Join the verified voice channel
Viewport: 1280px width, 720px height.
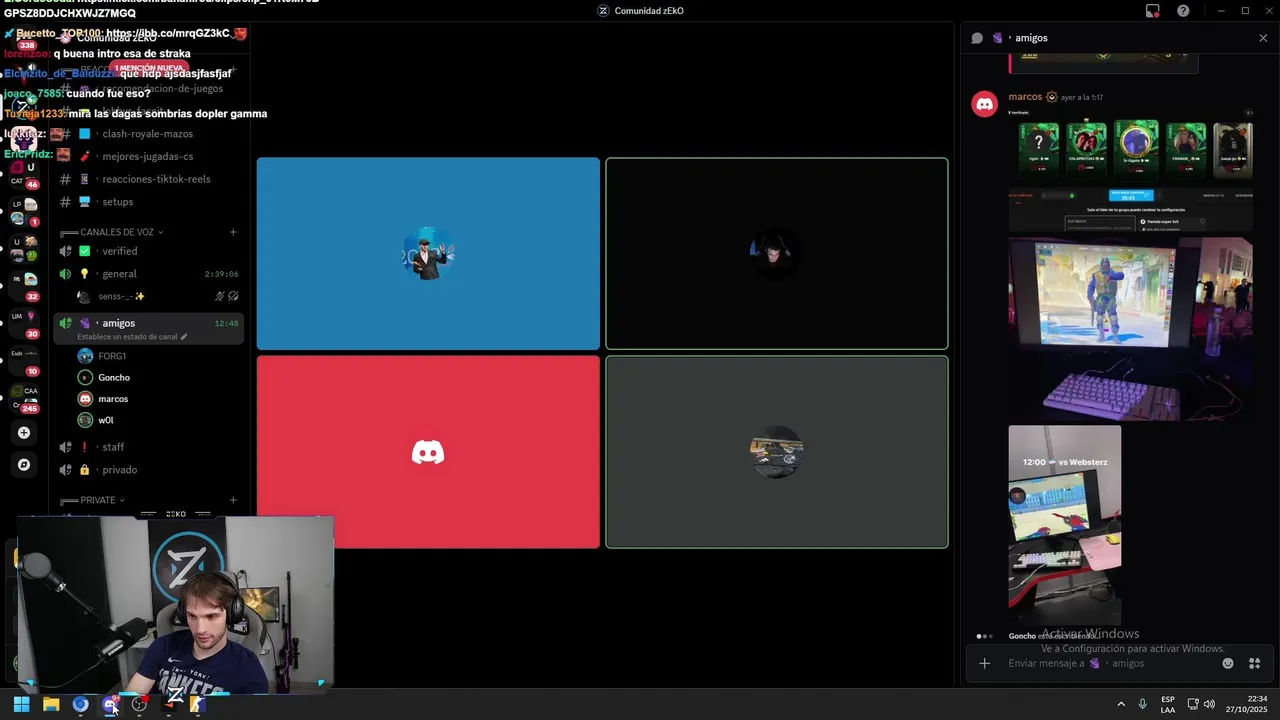tap(148, 251)
